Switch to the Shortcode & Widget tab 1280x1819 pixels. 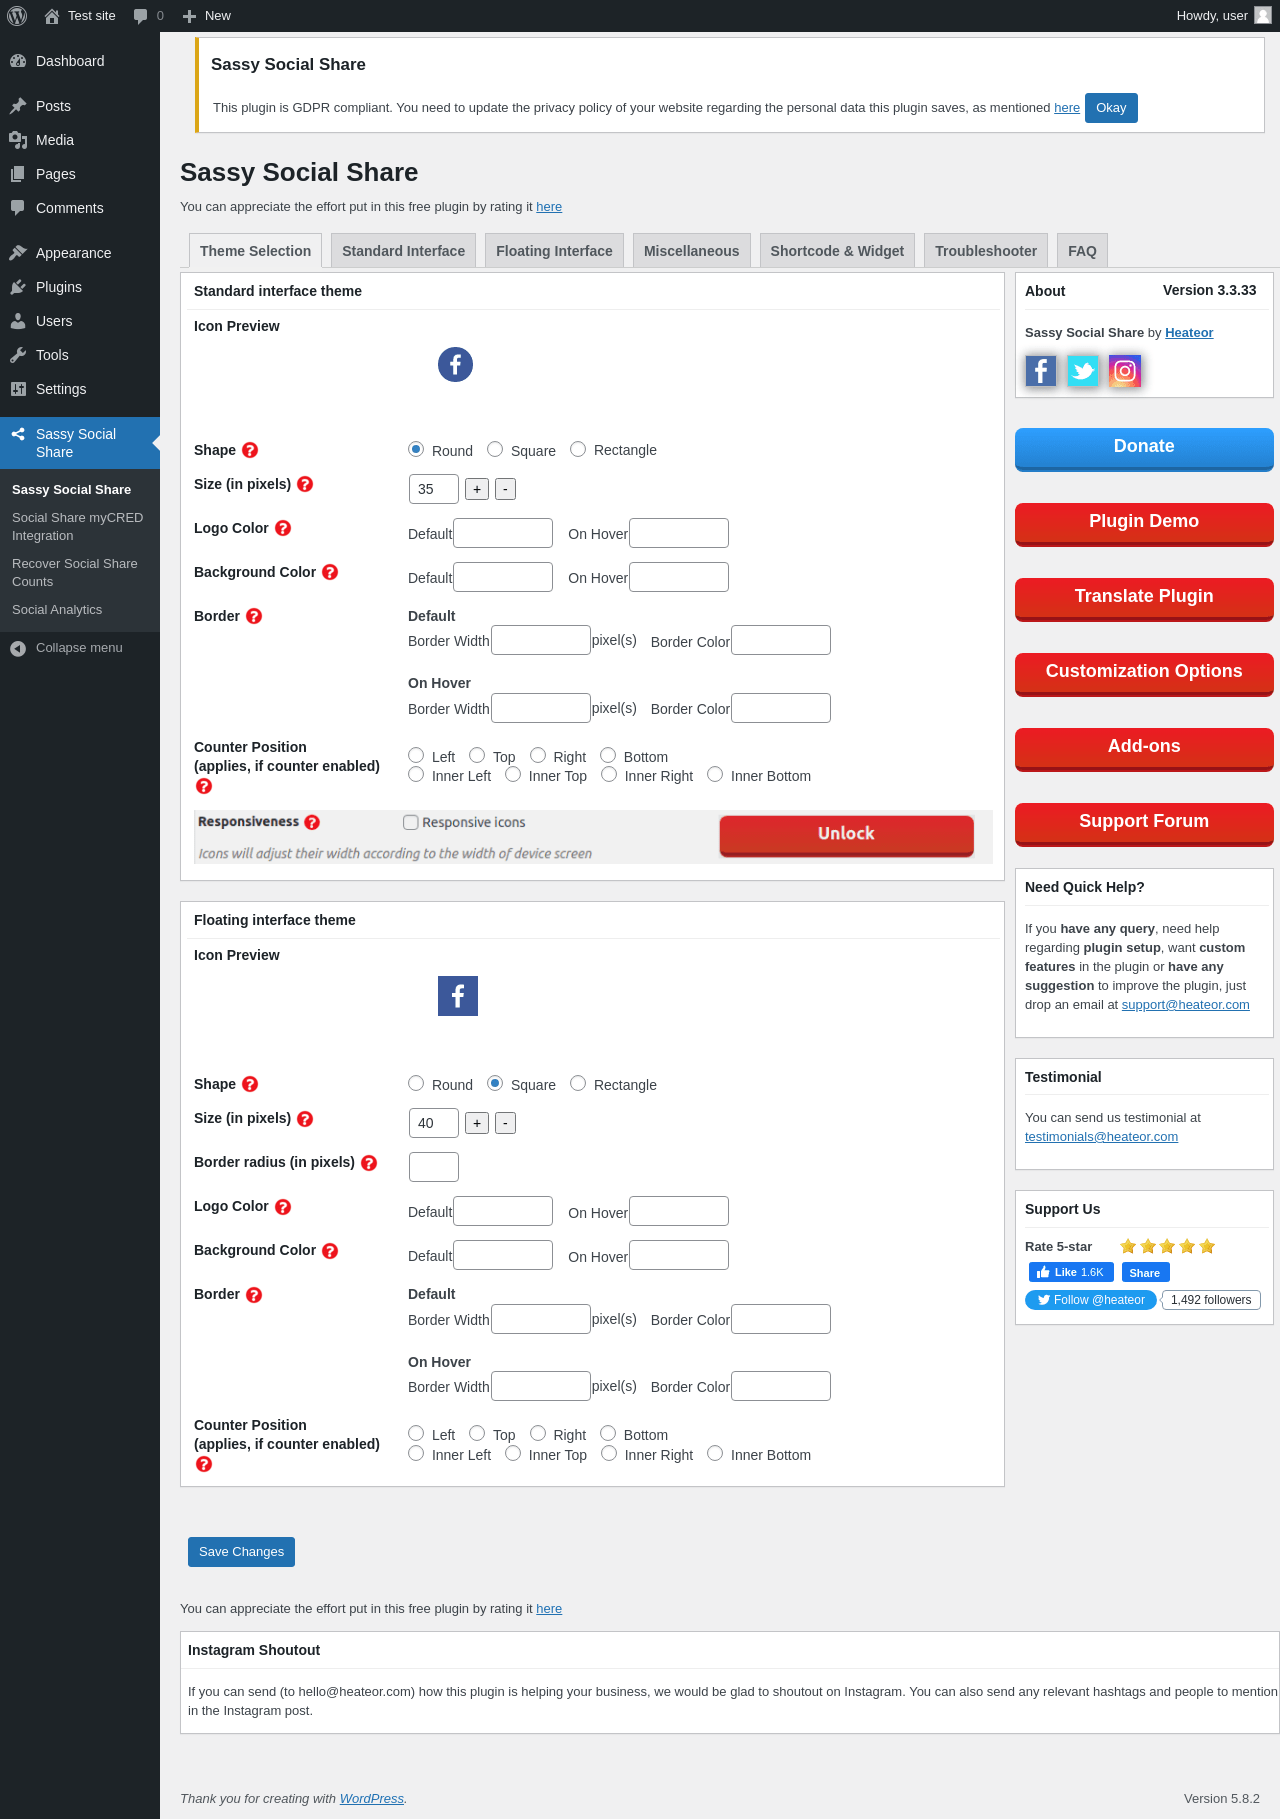pyautogui.click(x=837, y=251)
